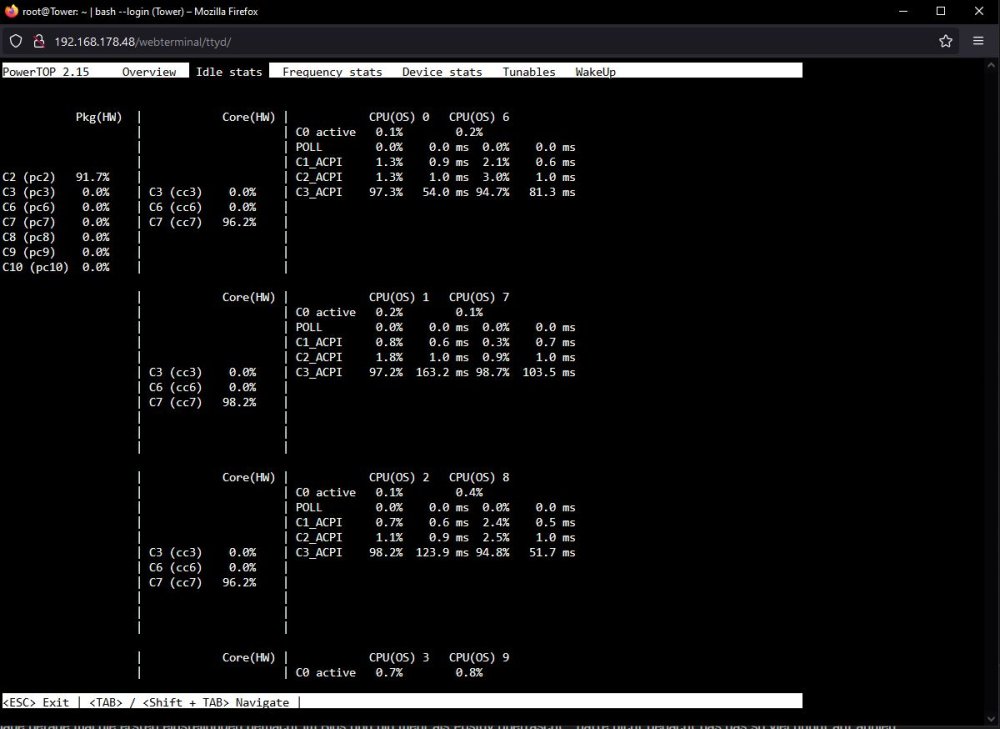Screen dimensions: 1000x729
Task: Click the <TAB> / <Shift + TAB> Navigate hint
Action: click(x=189, y=702)
